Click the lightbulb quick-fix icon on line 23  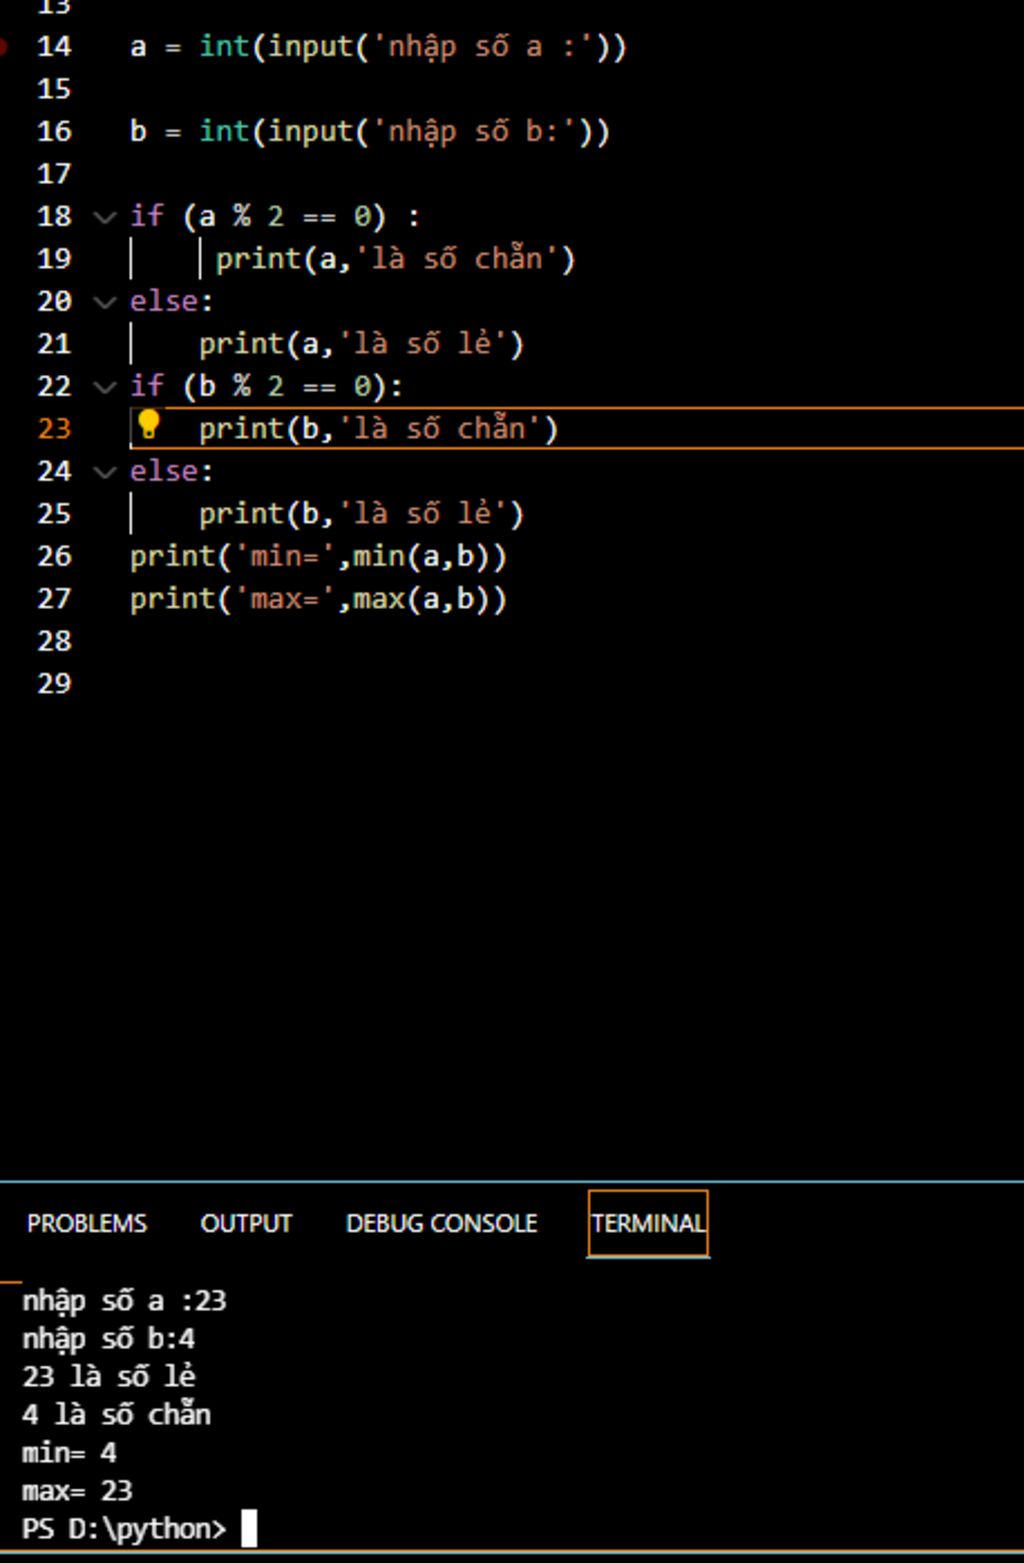click(x=148, y=425)
